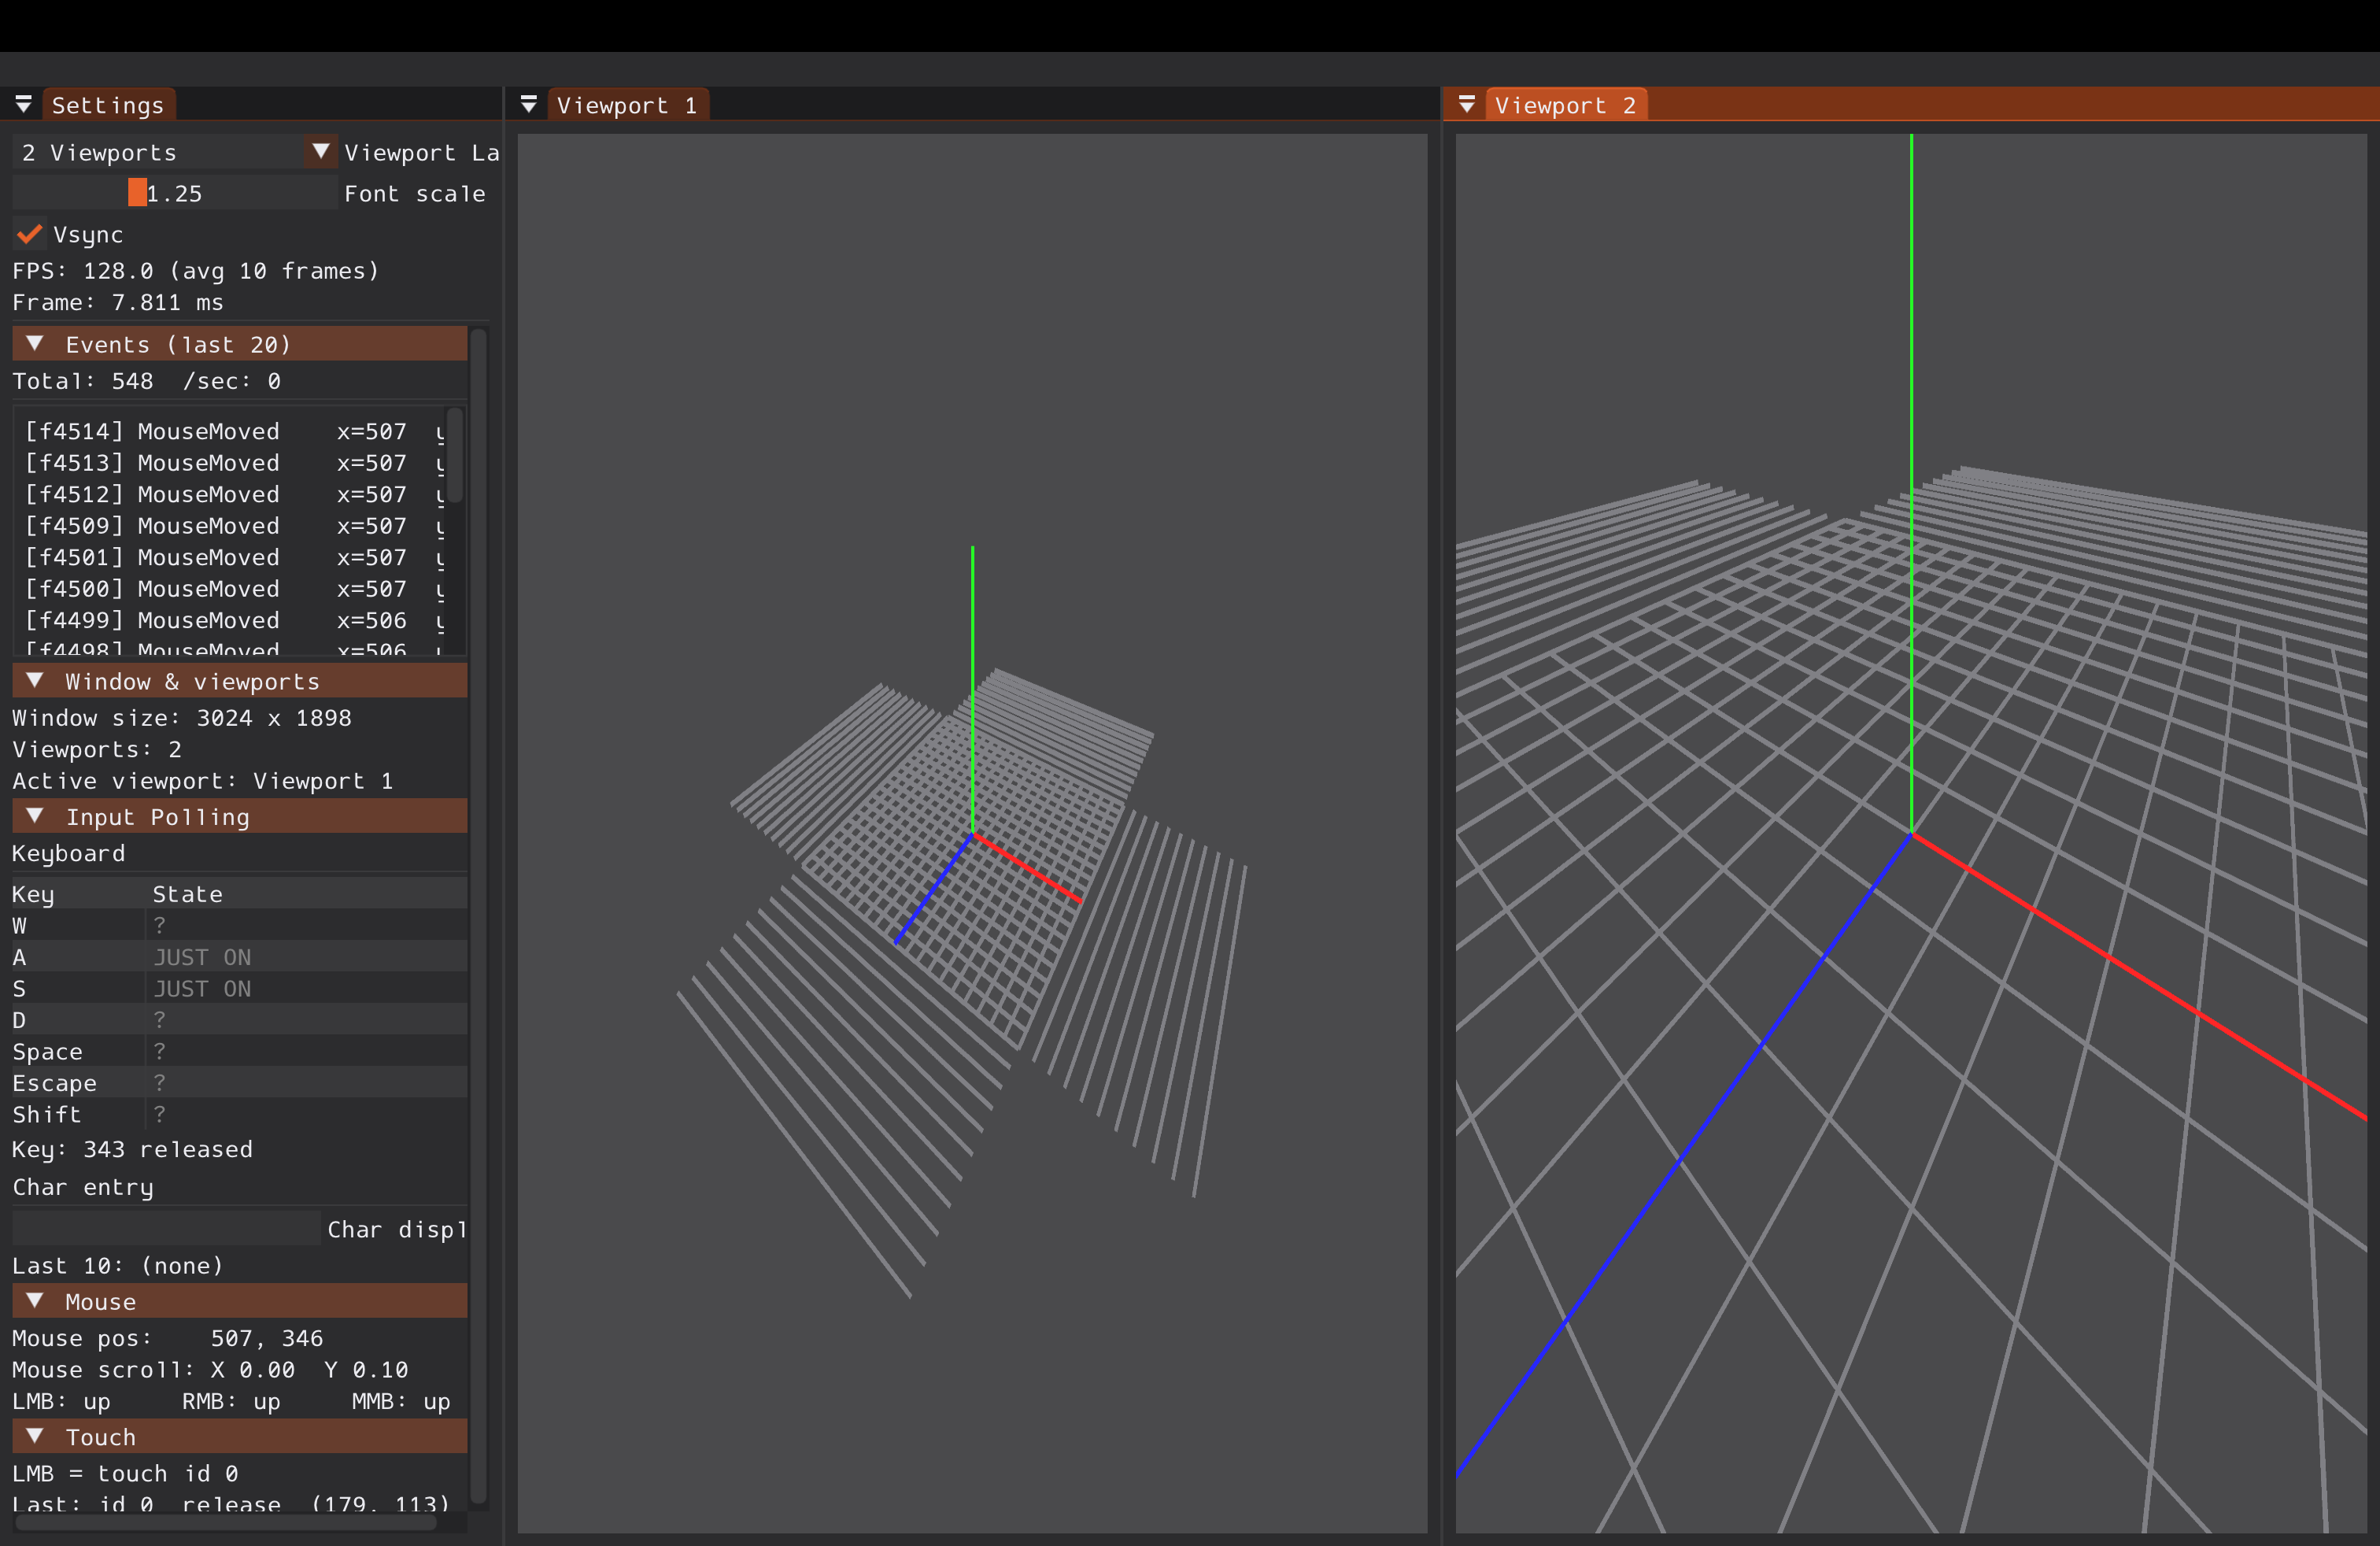Click the [f4499] MouseMoved event row
The height and width of the screenshot is (1546, 2380).
[x=234, y=620]
